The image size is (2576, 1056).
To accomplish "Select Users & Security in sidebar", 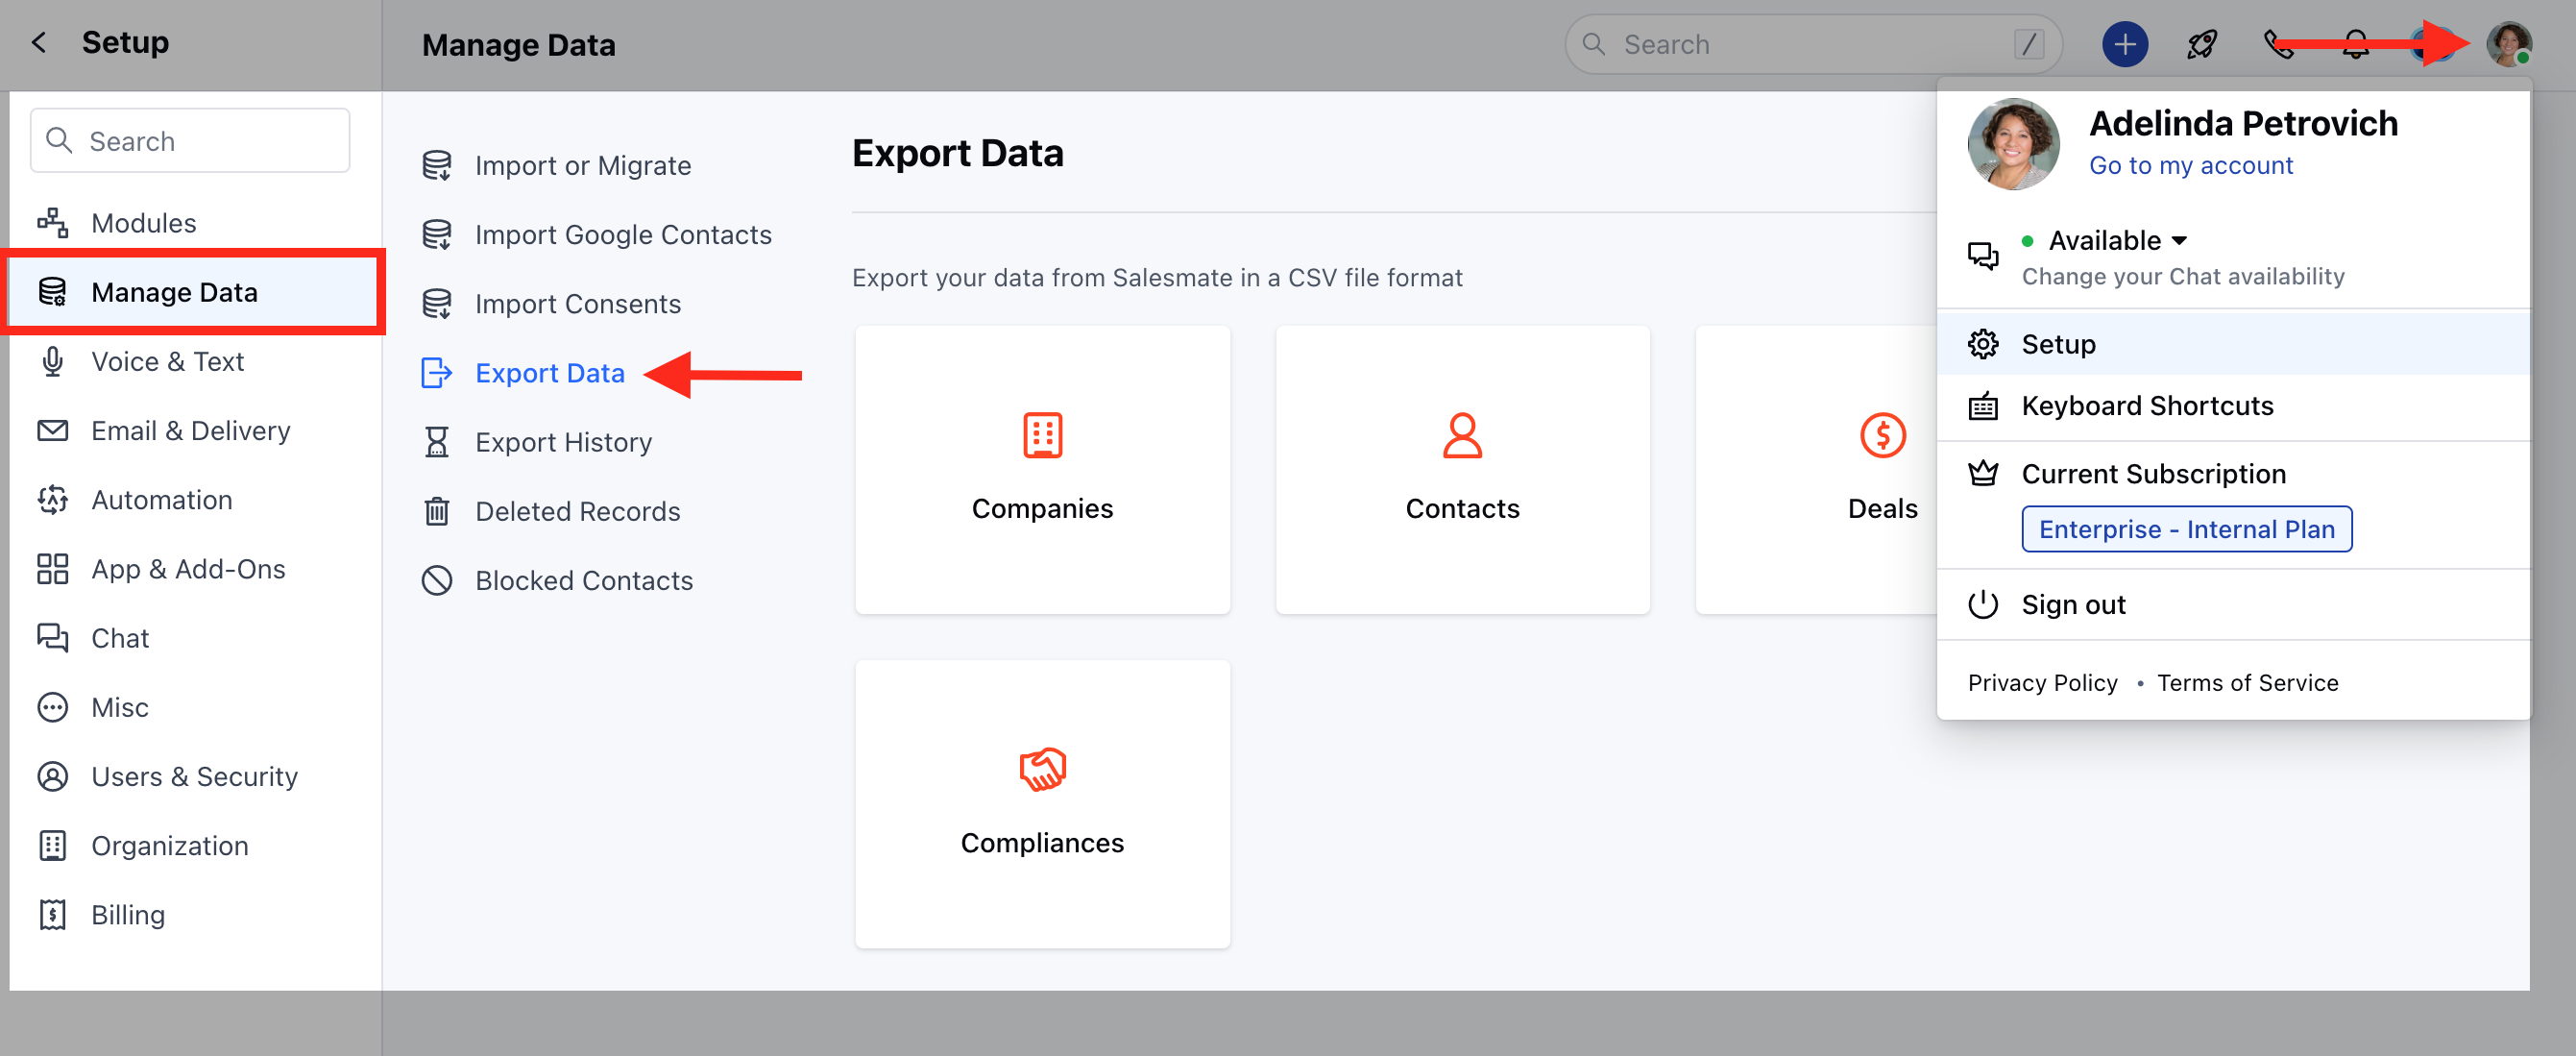I will (x=194, y=777).
